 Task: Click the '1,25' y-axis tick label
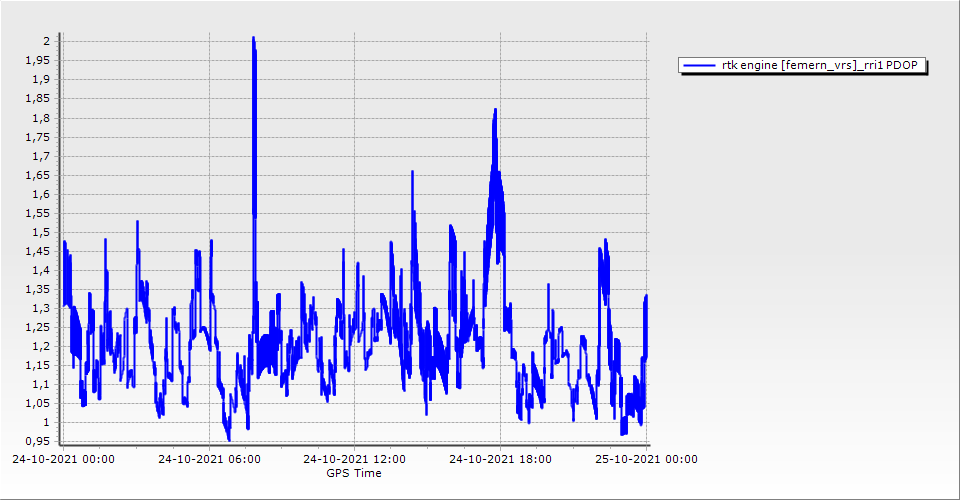pyautogui.click(x=37, y=327)
